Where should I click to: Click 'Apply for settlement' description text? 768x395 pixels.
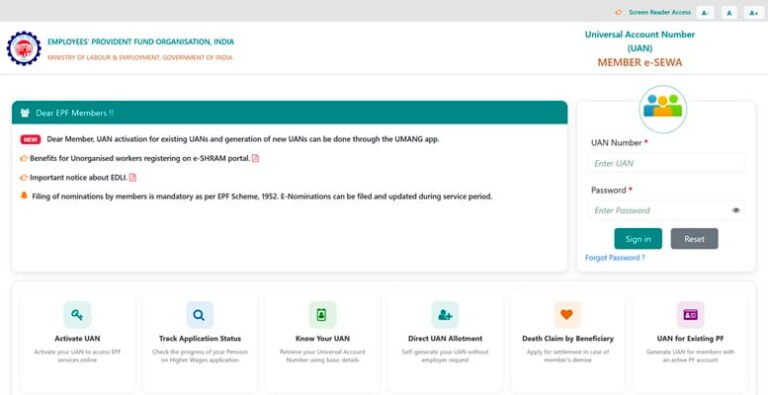pos(568,356)
